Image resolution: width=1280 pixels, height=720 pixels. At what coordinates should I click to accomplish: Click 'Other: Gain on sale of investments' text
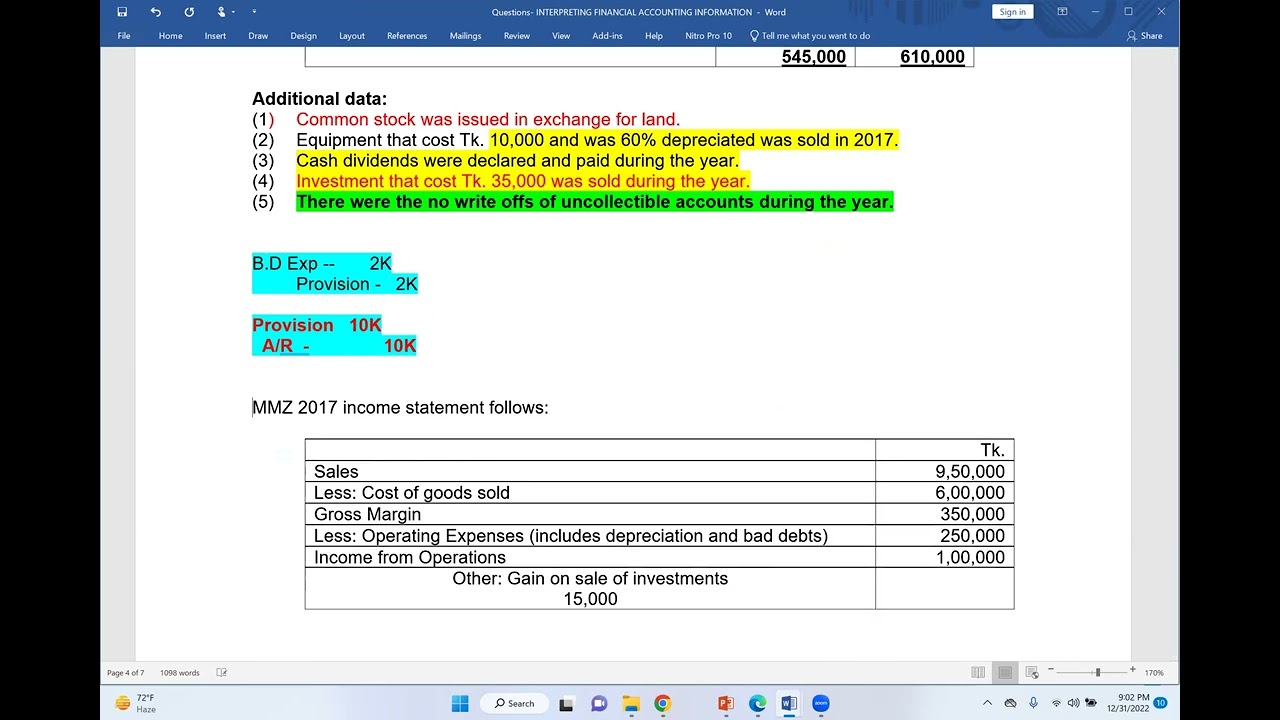[x=590, y=579]
